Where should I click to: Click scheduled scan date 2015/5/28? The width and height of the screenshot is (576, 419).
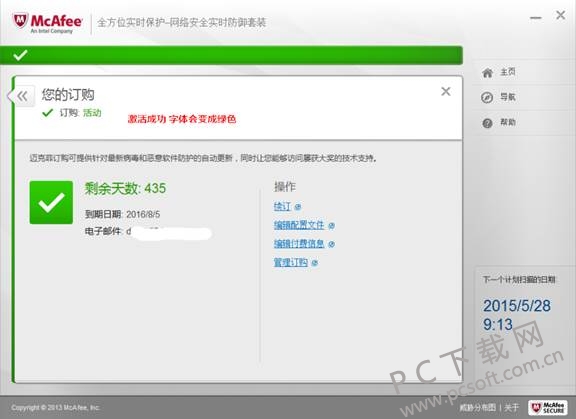[516, 306]
